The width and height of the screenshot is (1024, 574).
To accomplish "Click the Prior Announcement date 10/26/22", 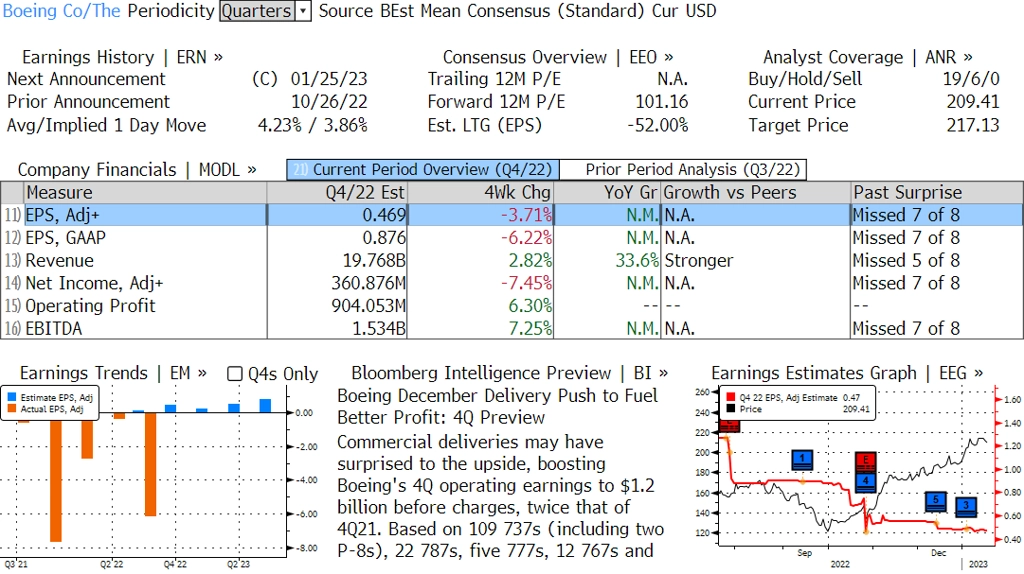I will tap(329, 102).
